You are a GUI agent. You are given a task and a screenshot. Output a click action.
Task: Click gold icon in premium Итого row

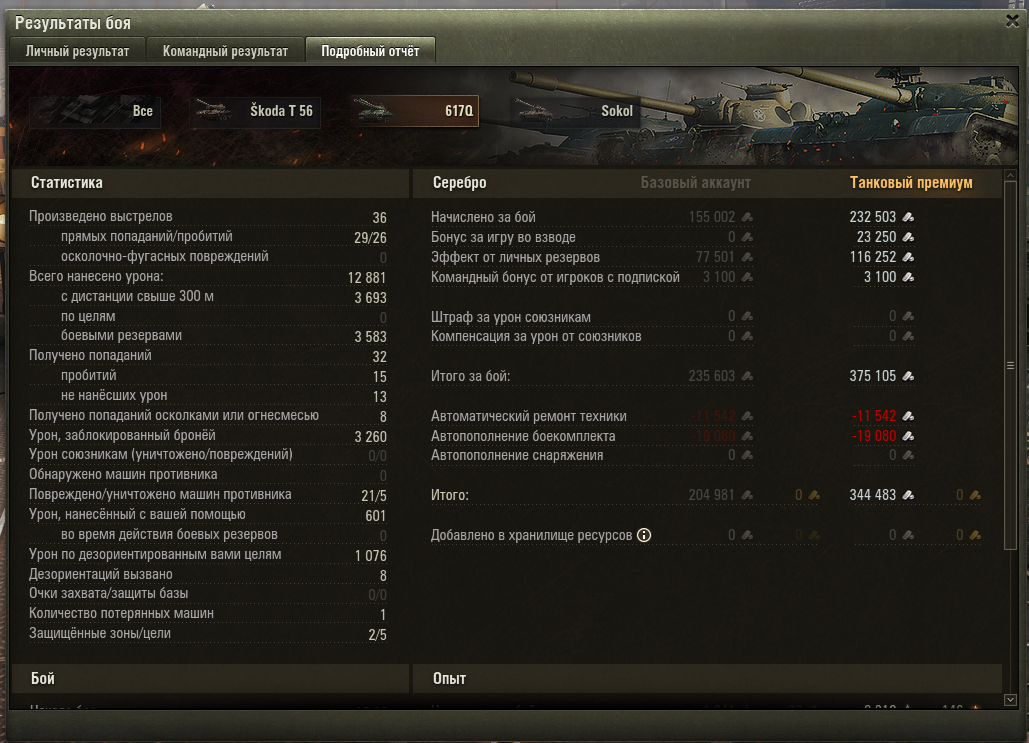[975, 496]
